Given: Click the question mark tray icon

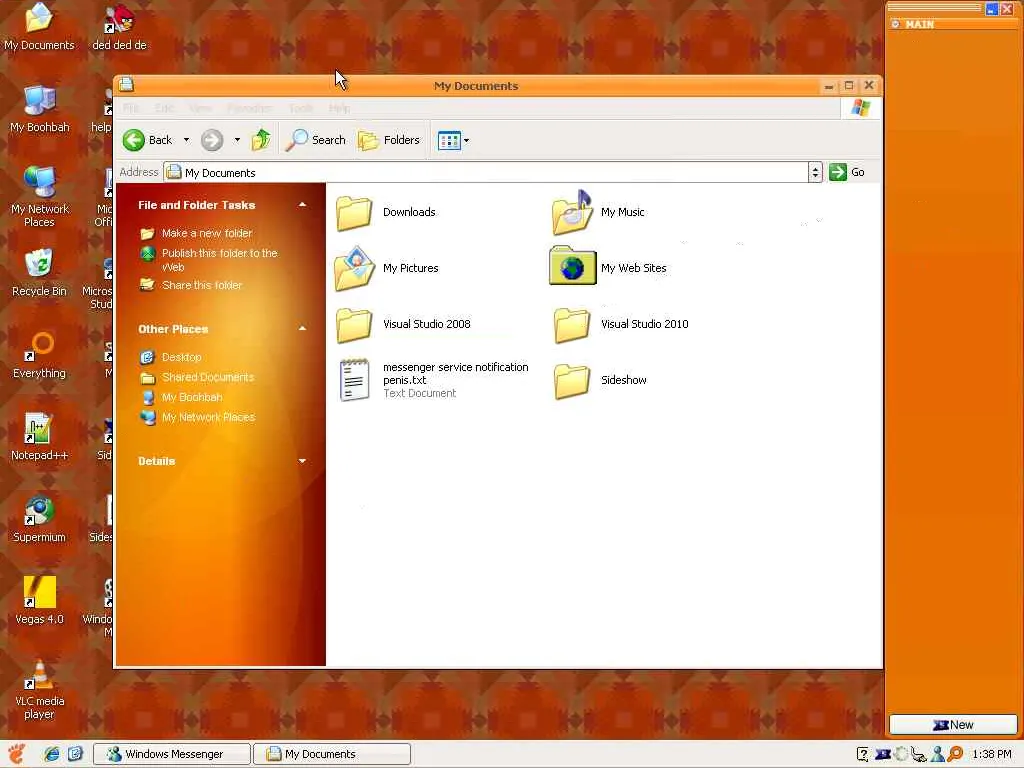Looking at the screenshot, I should coord(862,754).
